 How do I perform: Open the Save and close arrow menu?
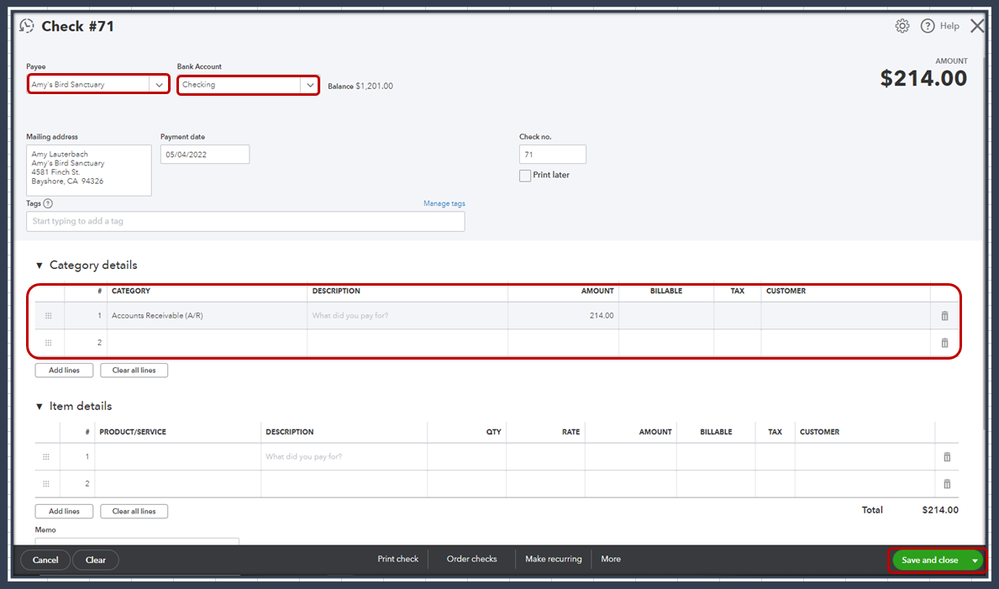(974, 560)
